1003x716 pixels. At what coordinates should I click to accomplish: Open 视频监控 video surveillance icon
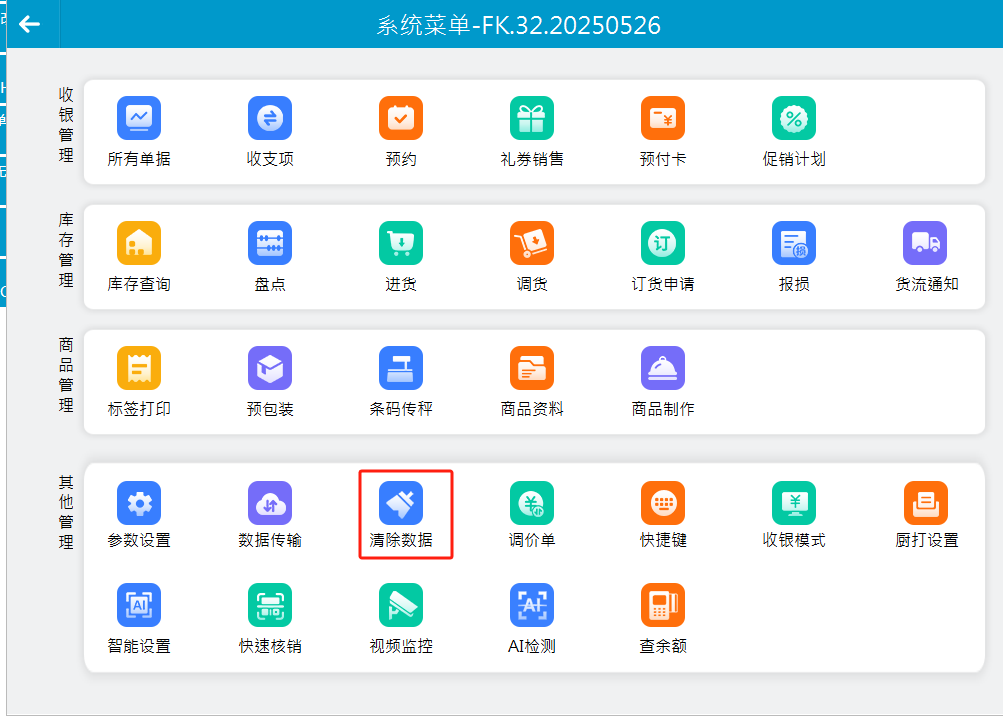pyautogui.click(x=401, y=605)
